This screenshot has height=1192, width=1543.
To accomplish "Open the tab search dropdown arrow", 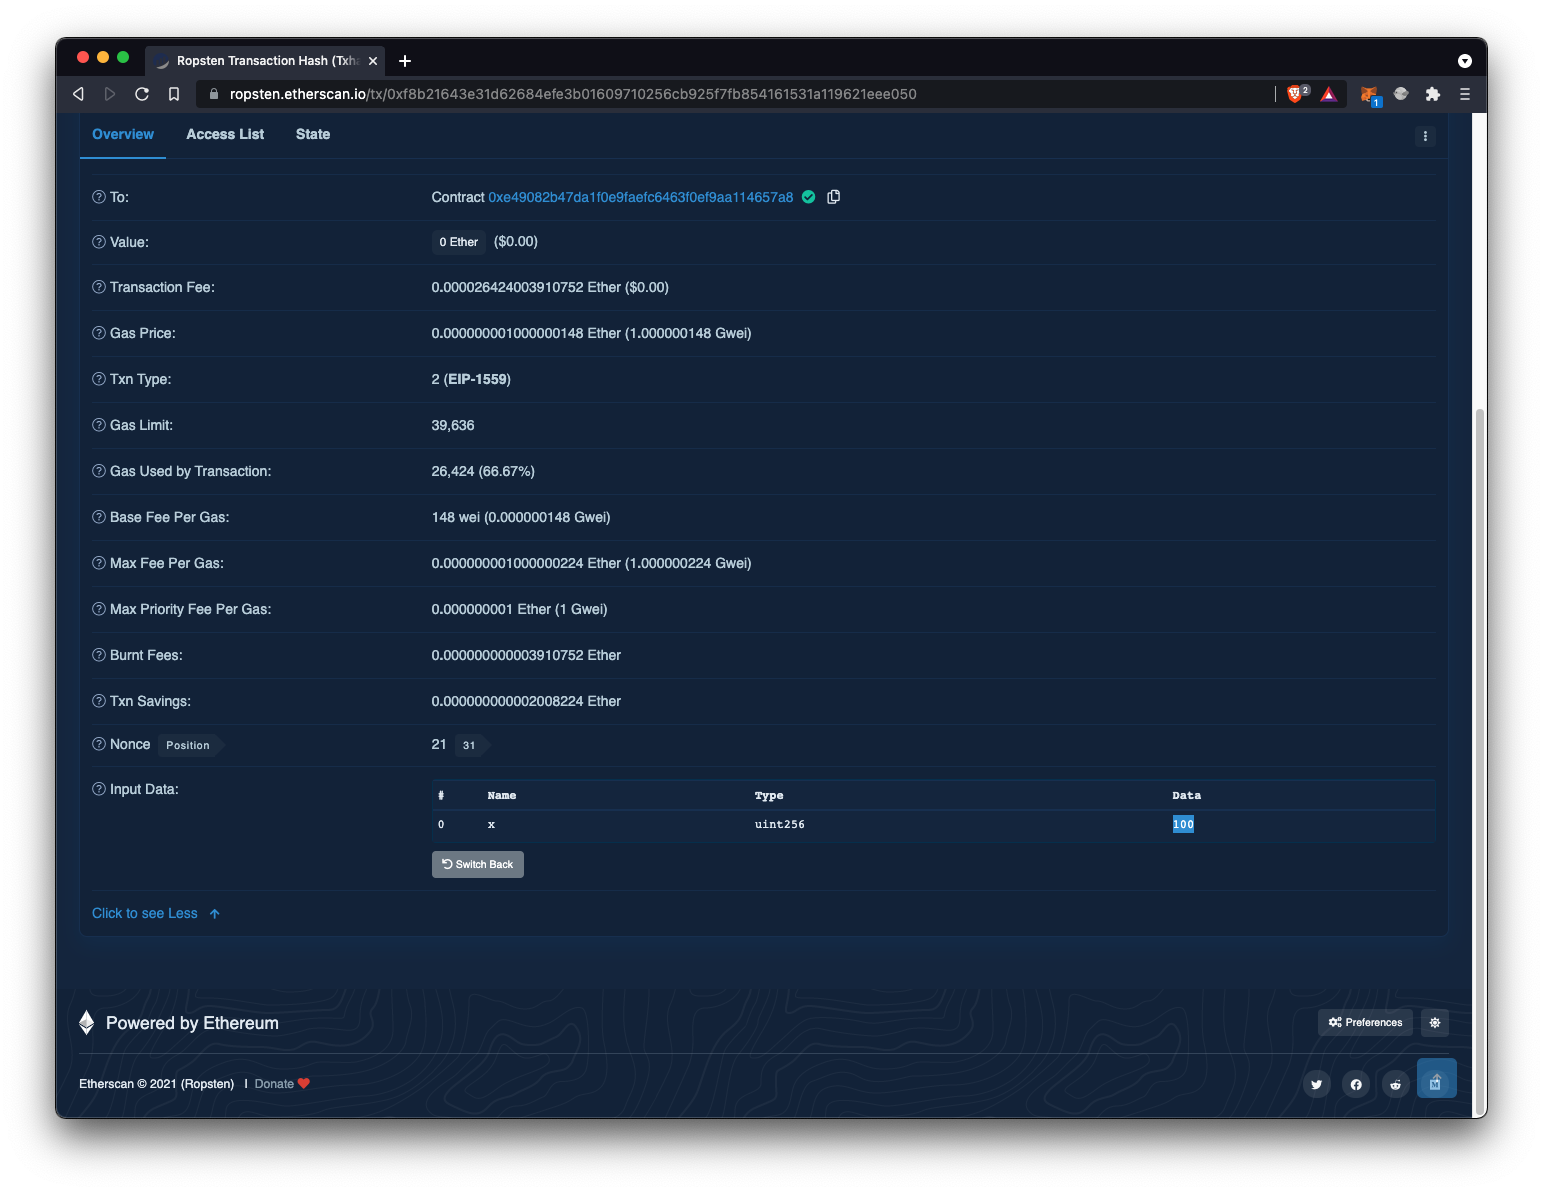I will click(x=1465, y=61).
